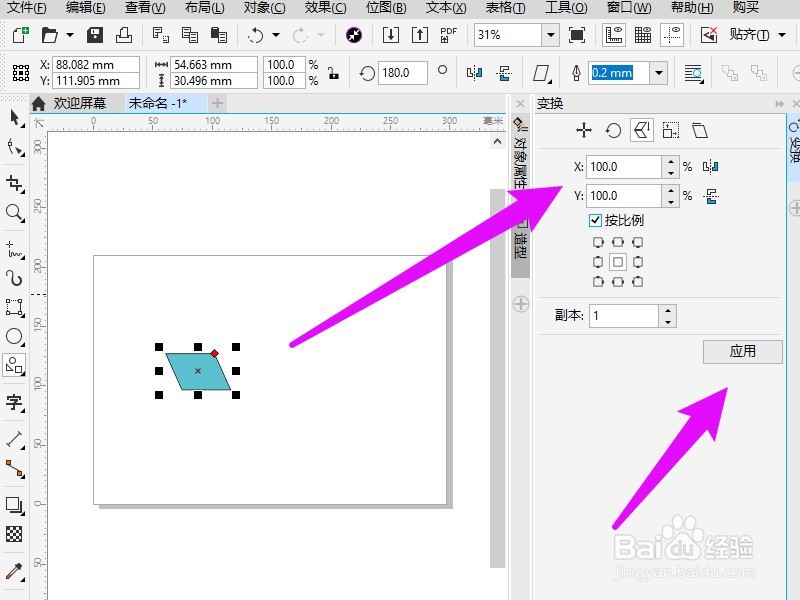Image resolution: width=800 pixels, height=600 pixels.
Task: Open the Size tab in Transform docker
Action: 671,131
